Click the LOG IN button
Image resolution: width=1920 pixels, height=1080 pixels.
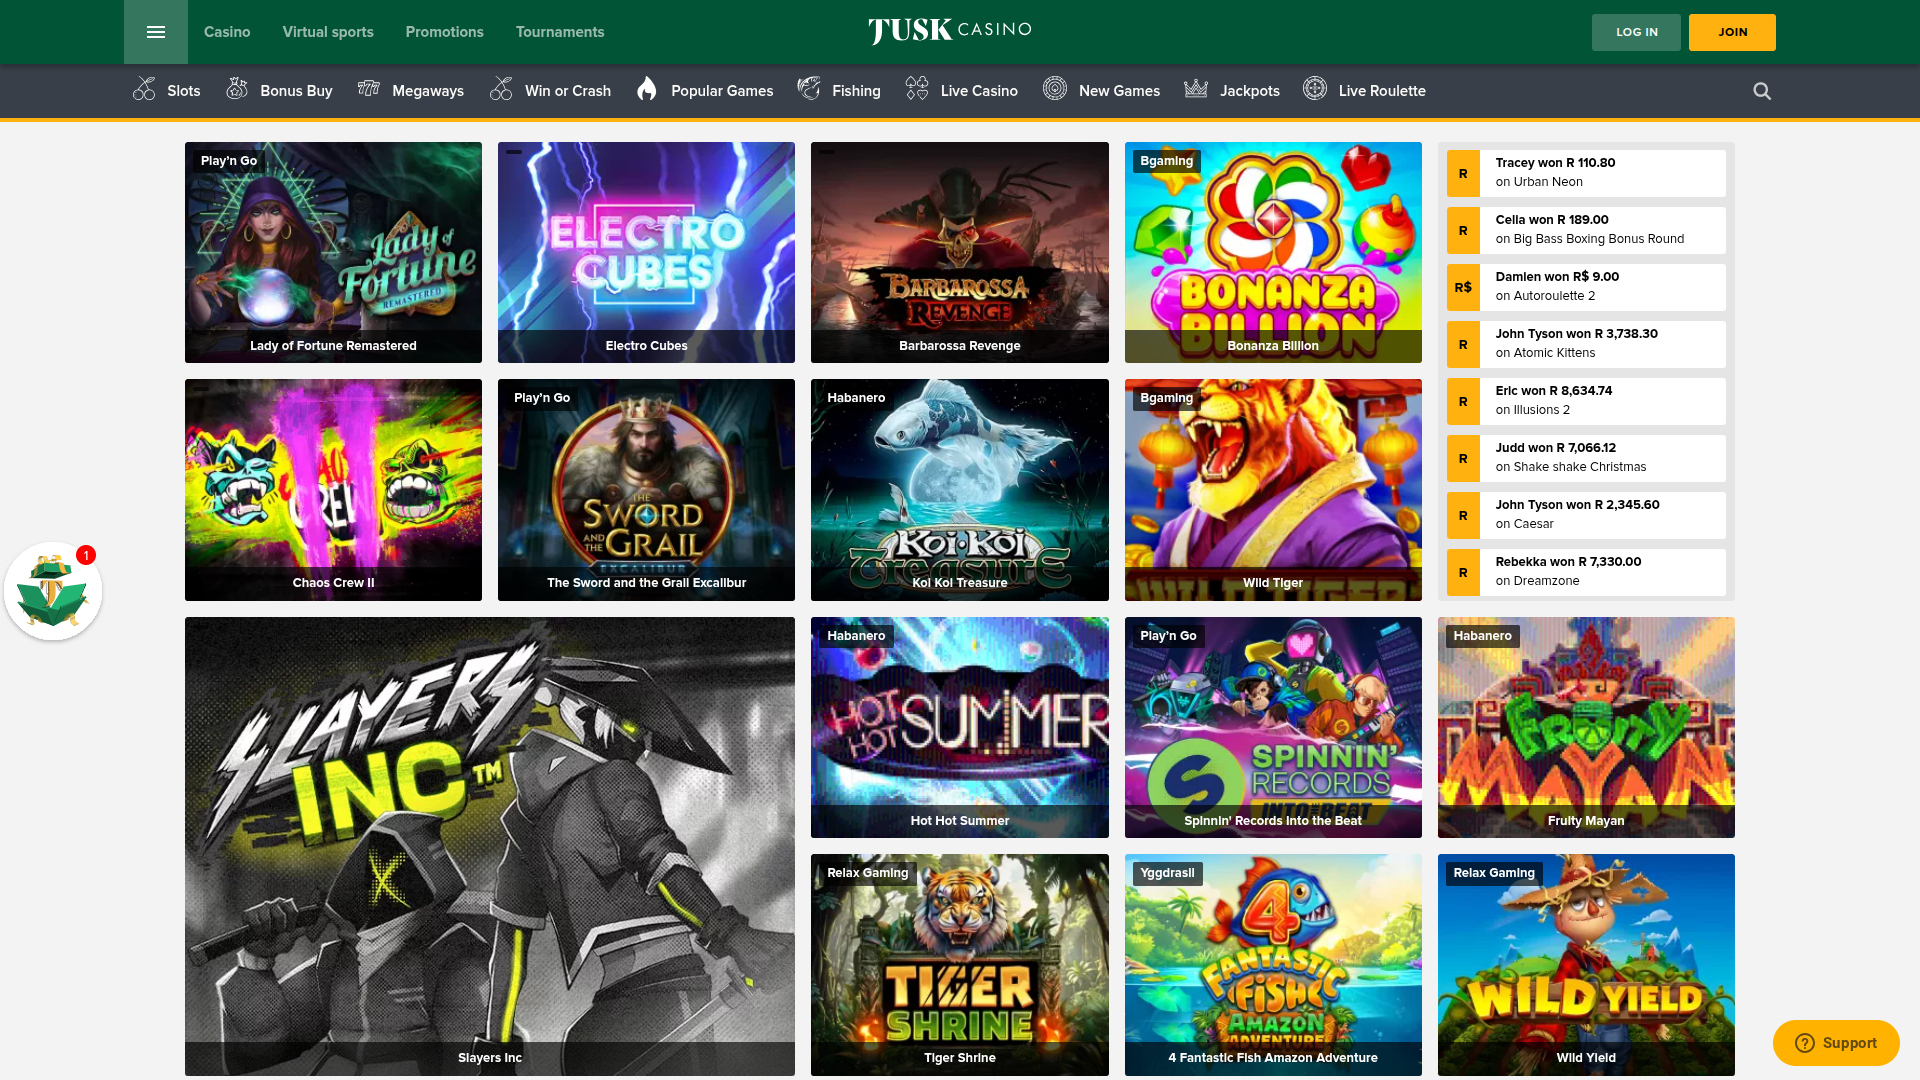tap(1636, 31)
